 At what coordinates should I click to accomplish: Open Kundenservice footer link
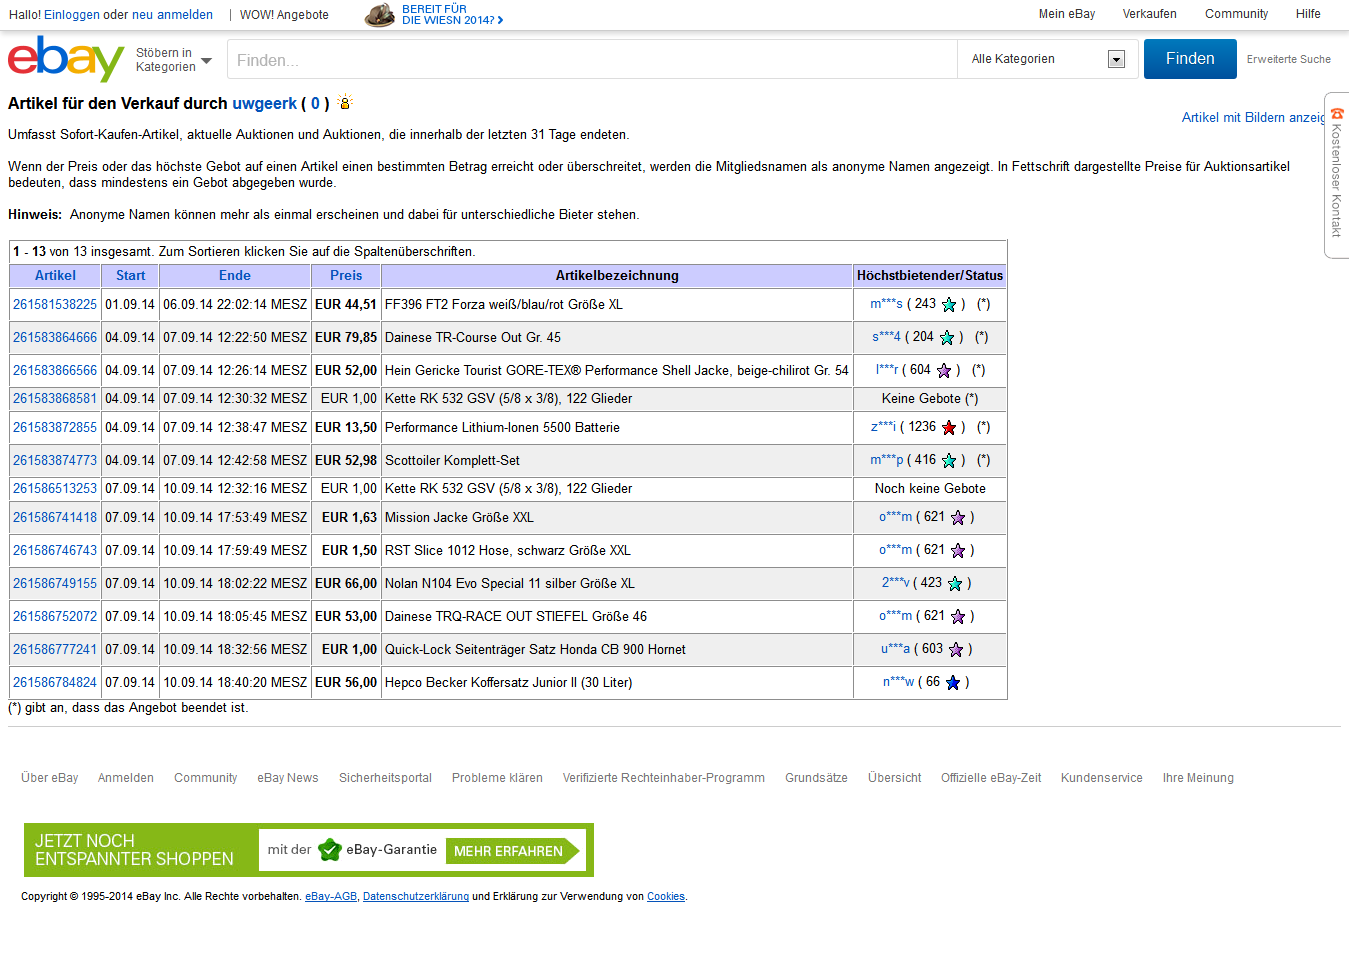pyautogui.click(x=1101, y=778)
